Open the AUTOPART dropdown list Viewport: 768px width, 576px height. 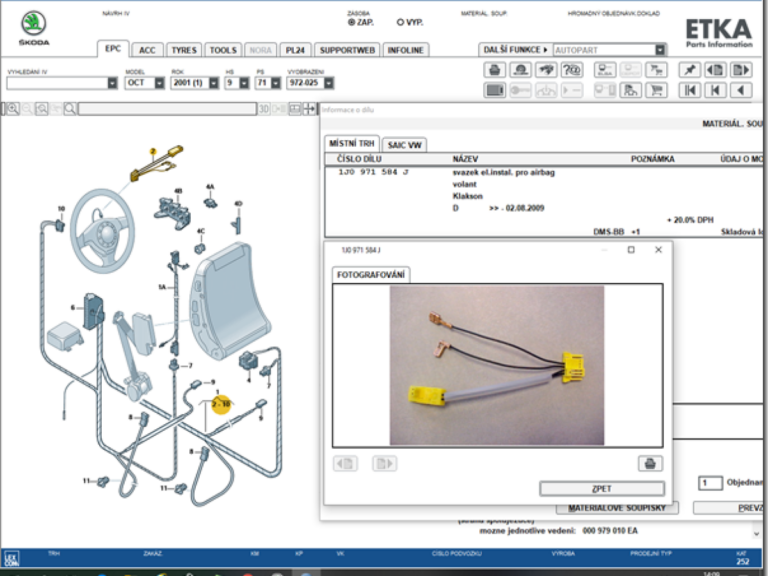[660, 49]
